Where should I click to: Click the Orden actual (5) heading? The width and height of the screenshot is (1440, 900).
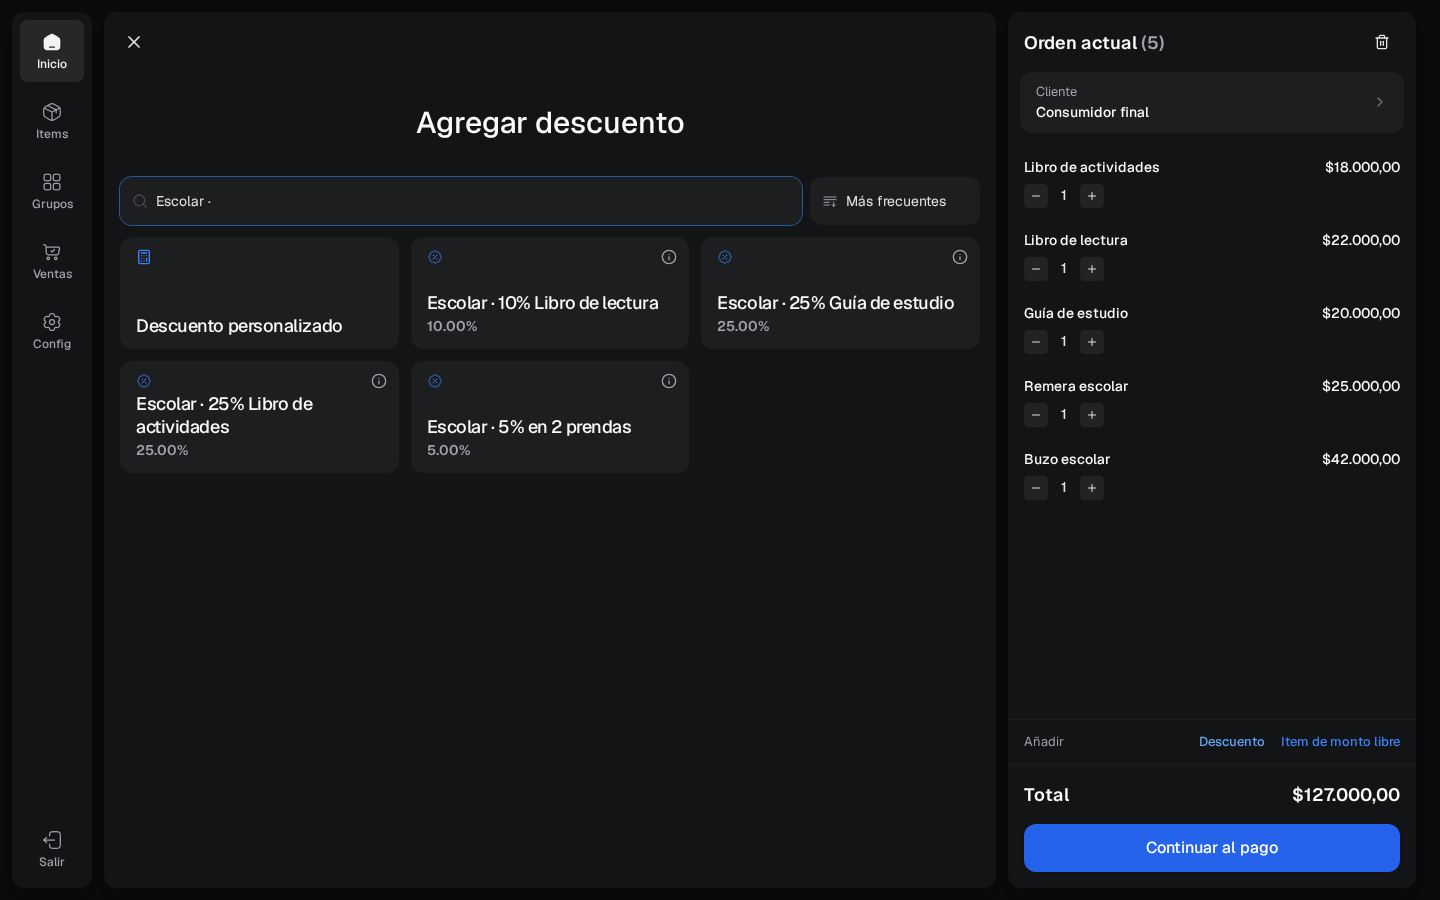[1094, 43]
